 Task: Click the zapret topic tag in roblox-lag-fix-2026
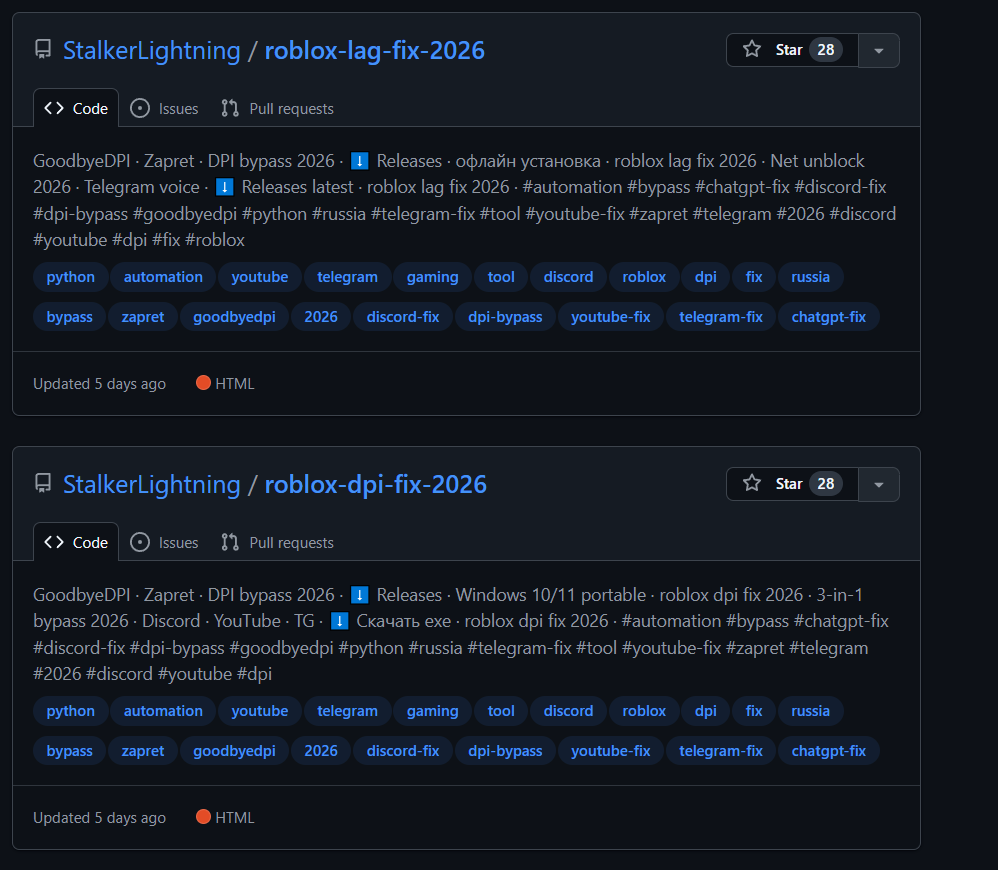143,316
